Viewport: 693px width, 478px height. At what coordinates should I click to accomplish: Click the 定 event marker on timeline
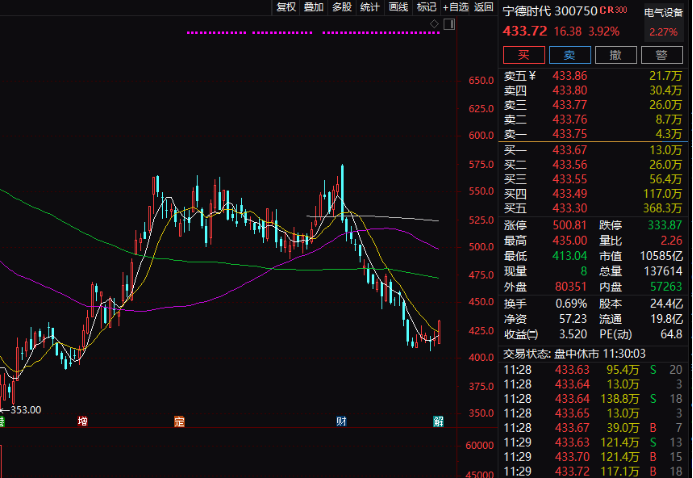pos(179,422)
